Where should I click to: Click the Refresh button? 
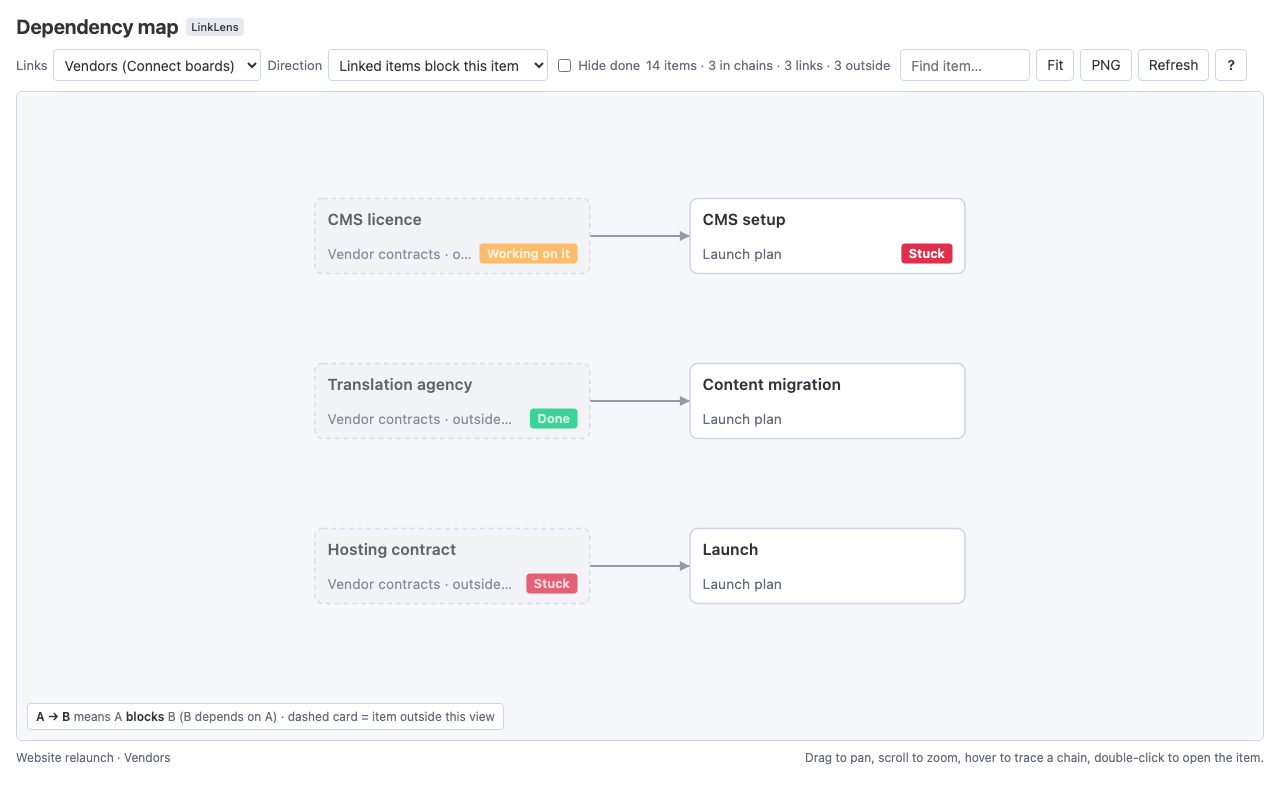[x=1173, y=65]
